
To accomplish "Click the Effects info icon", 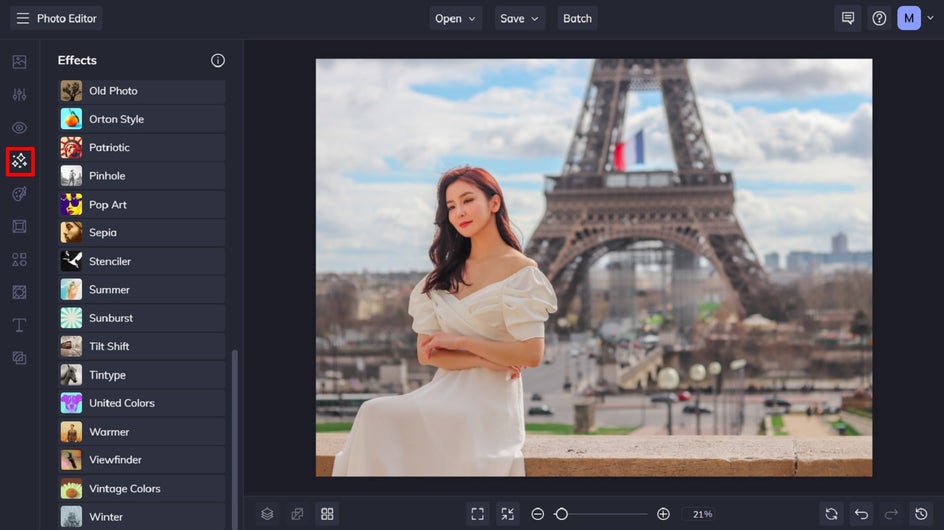I will (x=218, y=60).
